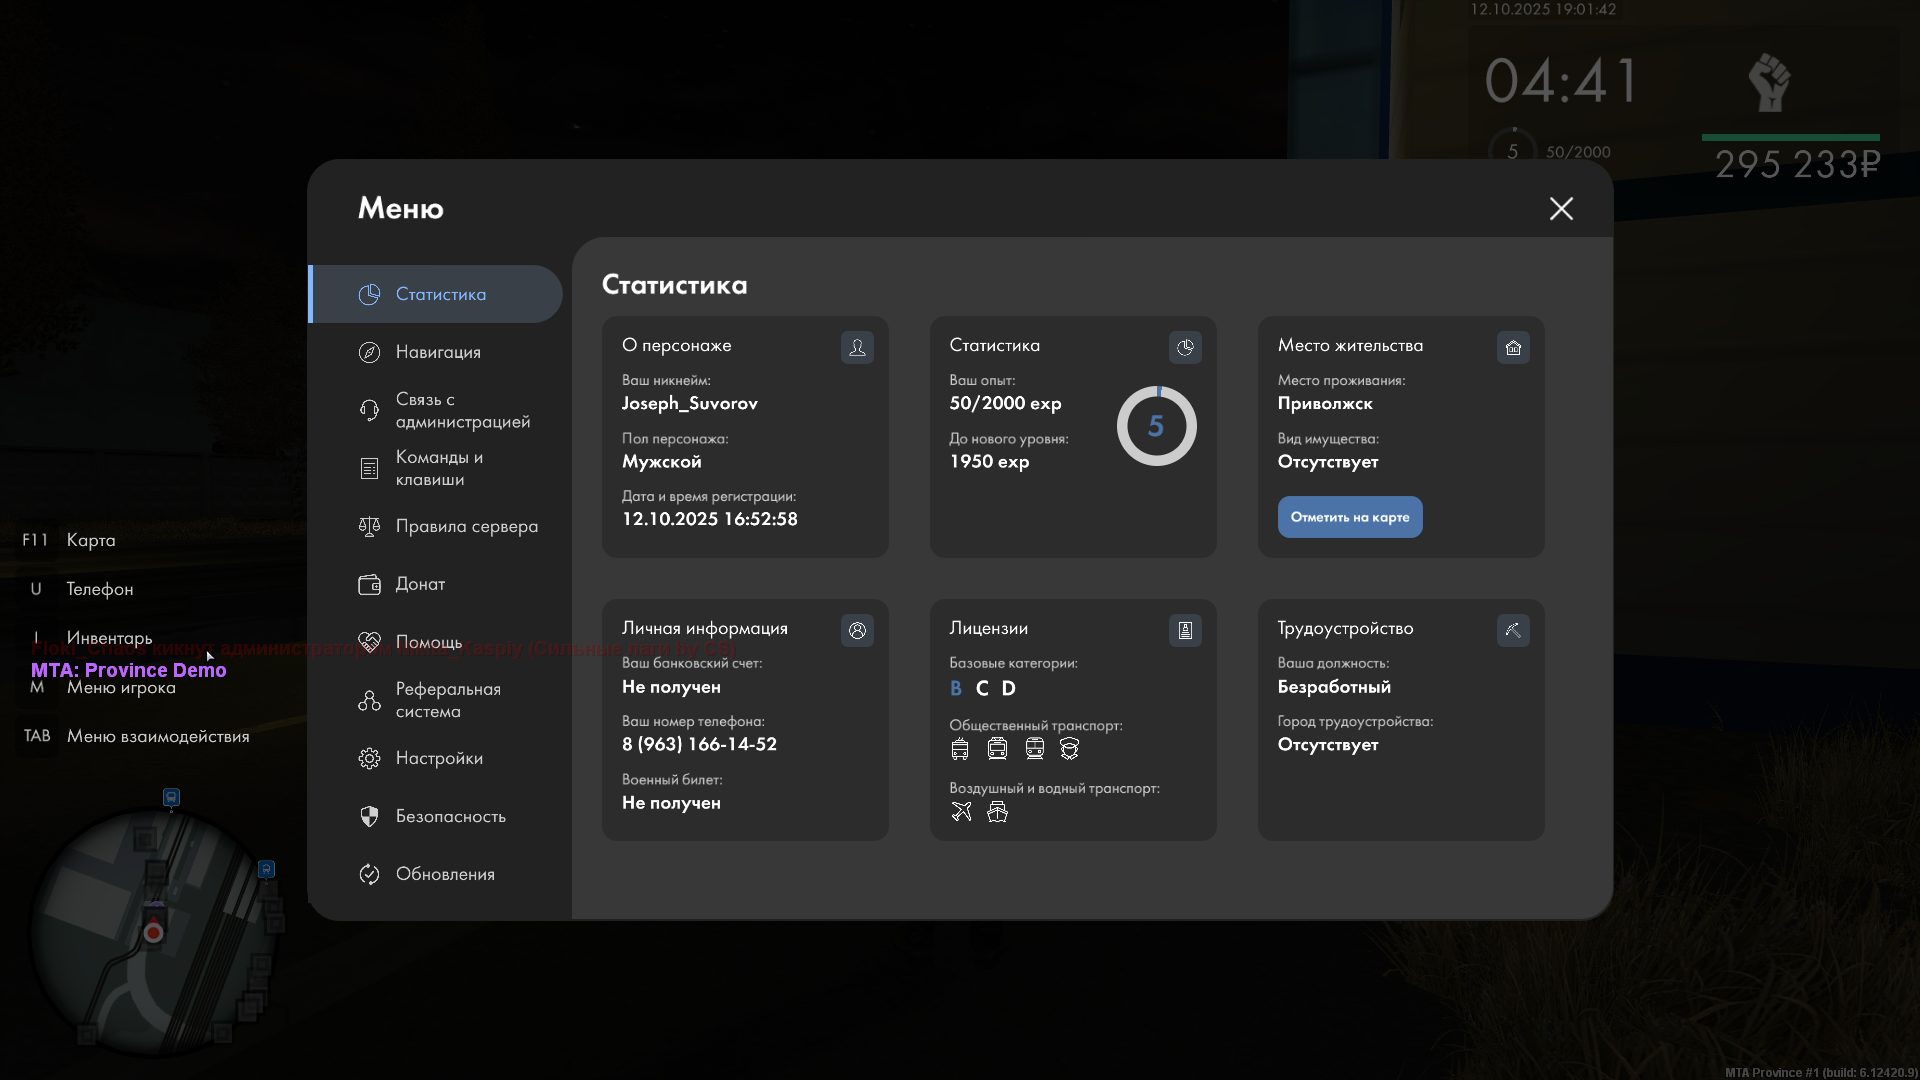Screen dimensions: 1920x1080
Task: Click the first bus public transport icon
Action: click(x=960, y=748)
